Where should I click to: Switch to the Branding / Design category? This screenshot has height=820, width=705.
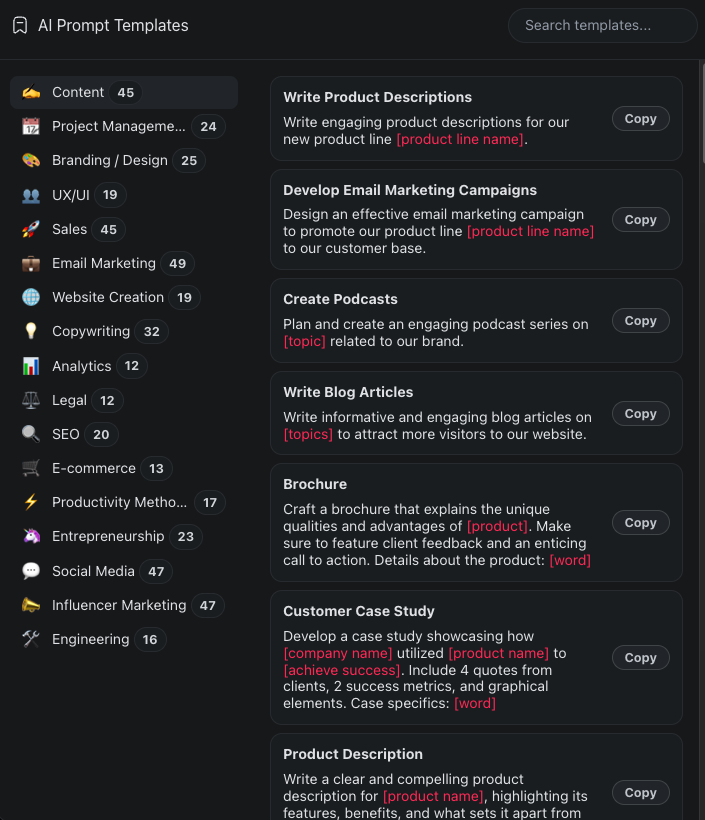tap(110, 161)
